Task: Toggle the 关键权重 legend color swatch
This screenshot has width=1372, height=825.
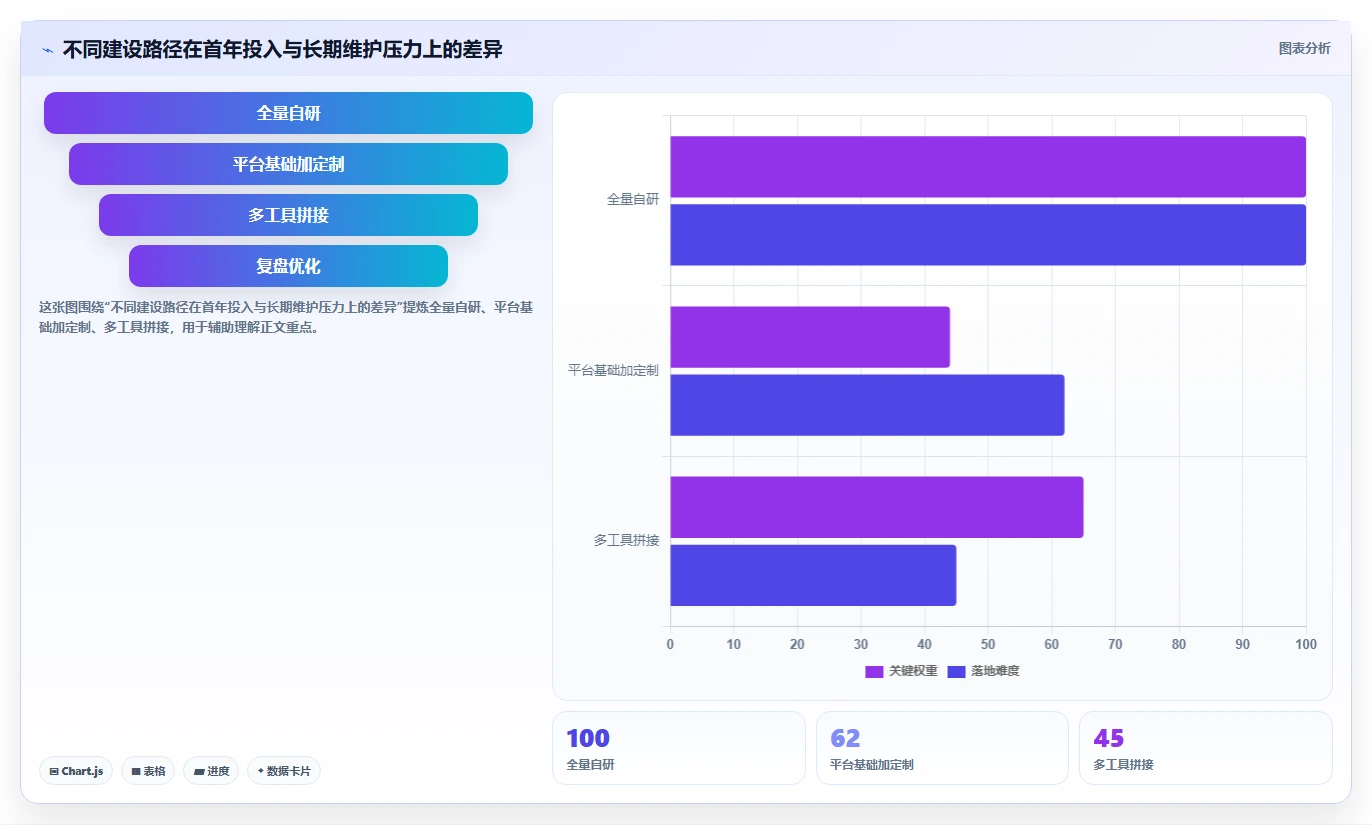Action: tap(874, 671)
